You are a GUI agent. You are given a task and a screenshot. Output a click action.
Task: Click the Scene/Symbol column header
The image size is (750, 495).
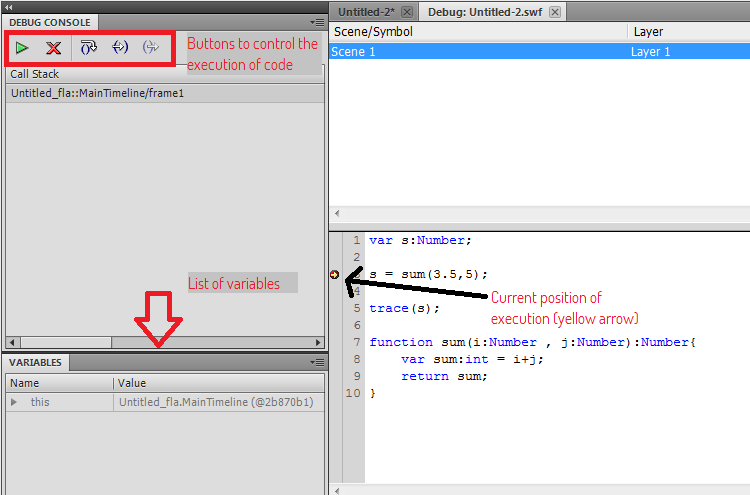(x=478, y=32)
